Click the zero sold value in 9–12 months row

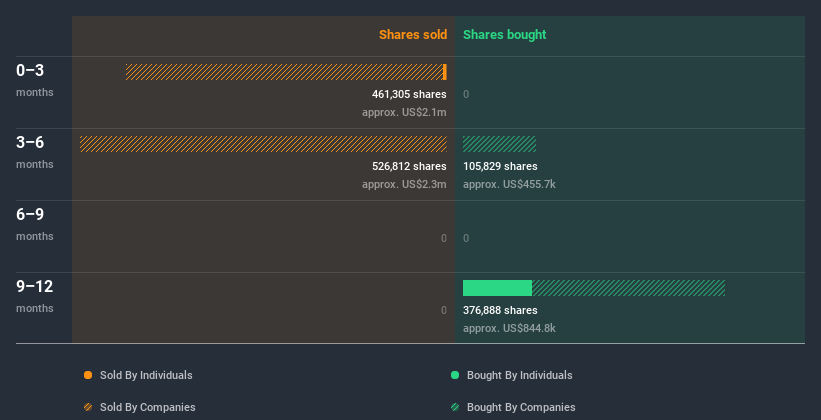443,310
